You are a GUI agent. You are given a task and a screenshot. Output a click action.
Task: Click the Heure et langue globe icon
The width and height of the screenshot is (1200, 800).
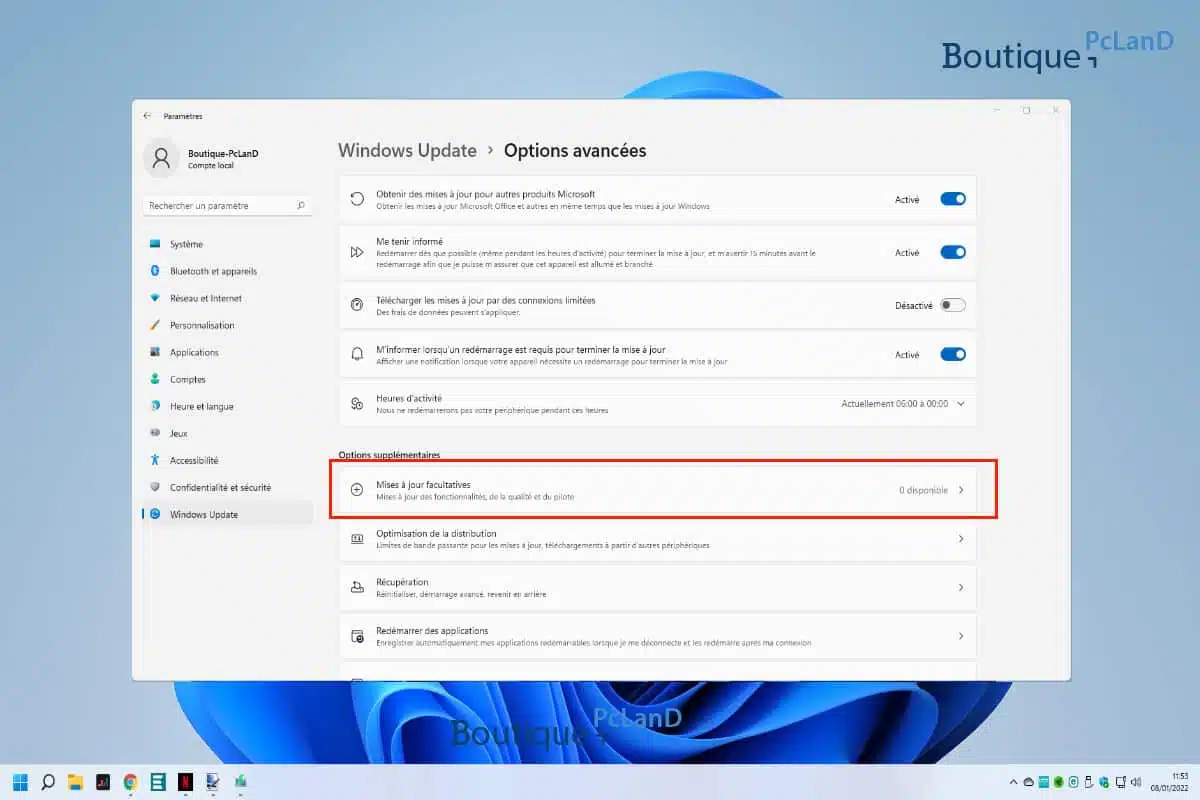[x=155, y=406]
